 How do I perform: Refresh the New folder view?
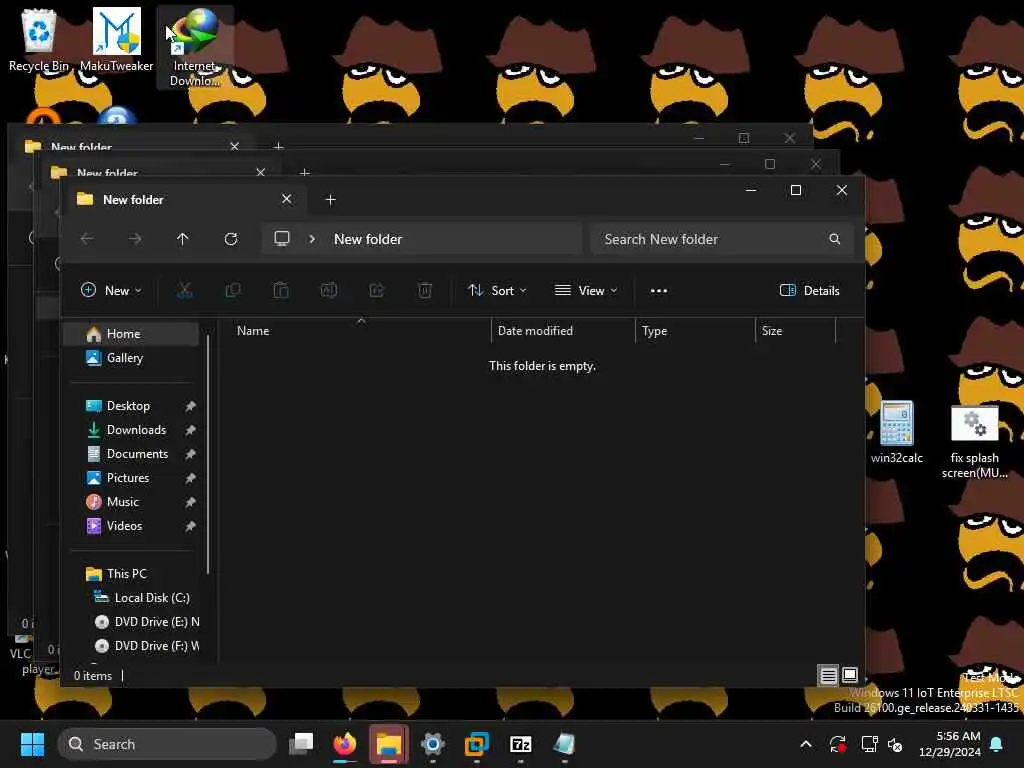pos(231,239)
